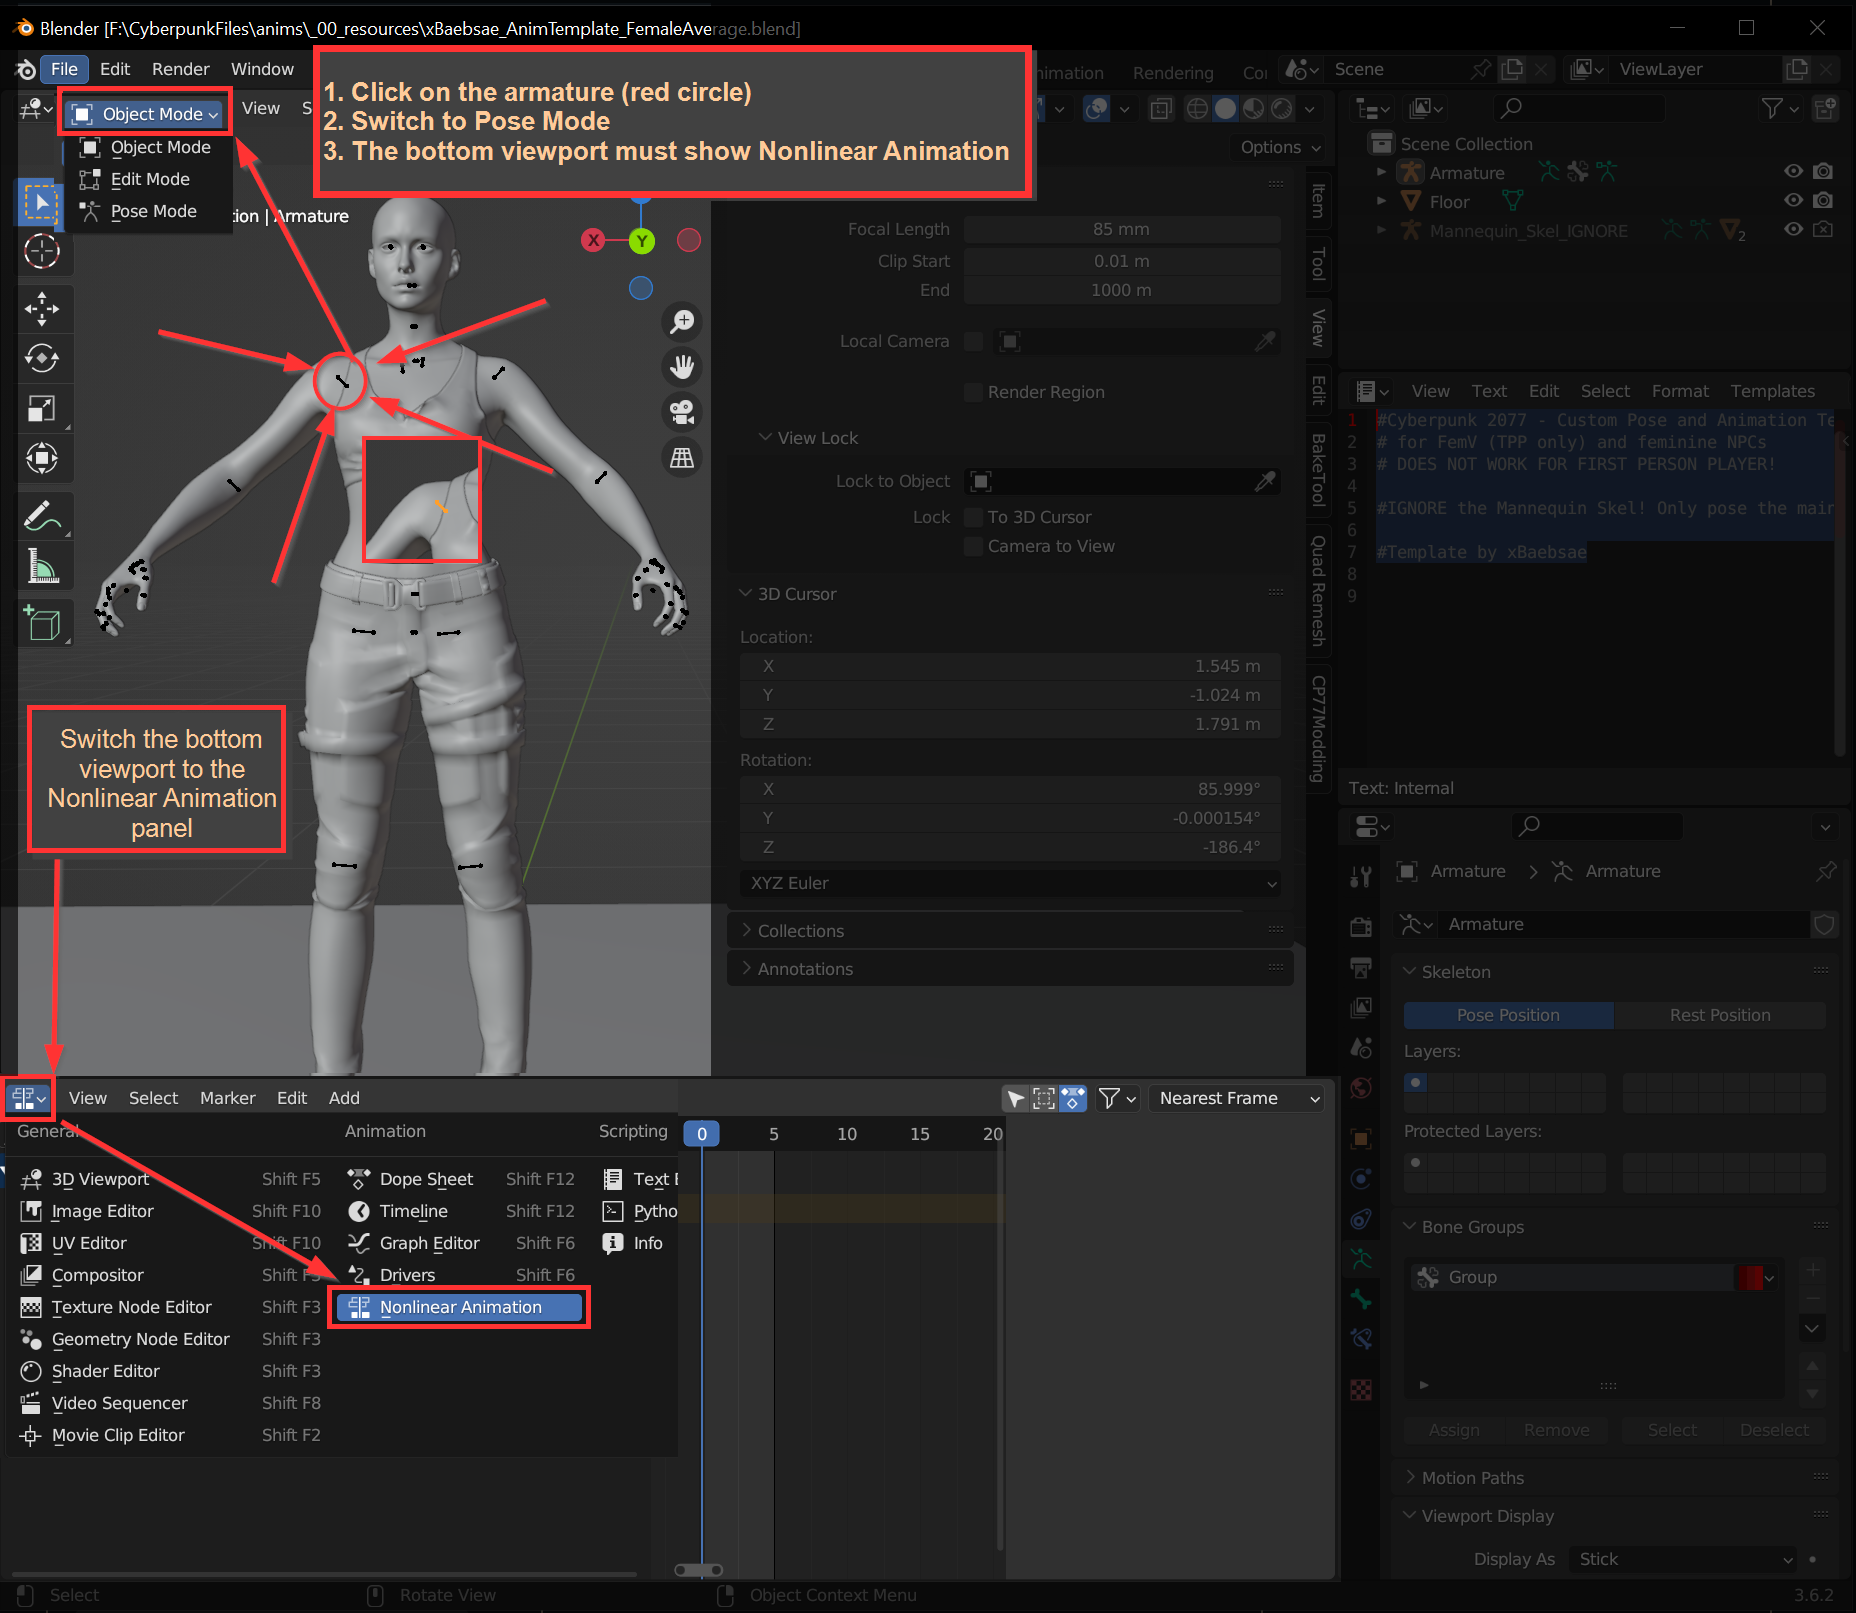Expand the Collections panel
Screen dimensions: 1856x1613
pyautogui.click(x=800, y=931)
